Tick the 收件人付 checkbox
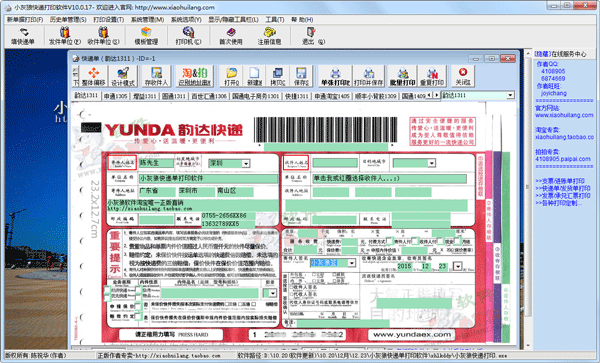The image size is (600, 363). 440,241
